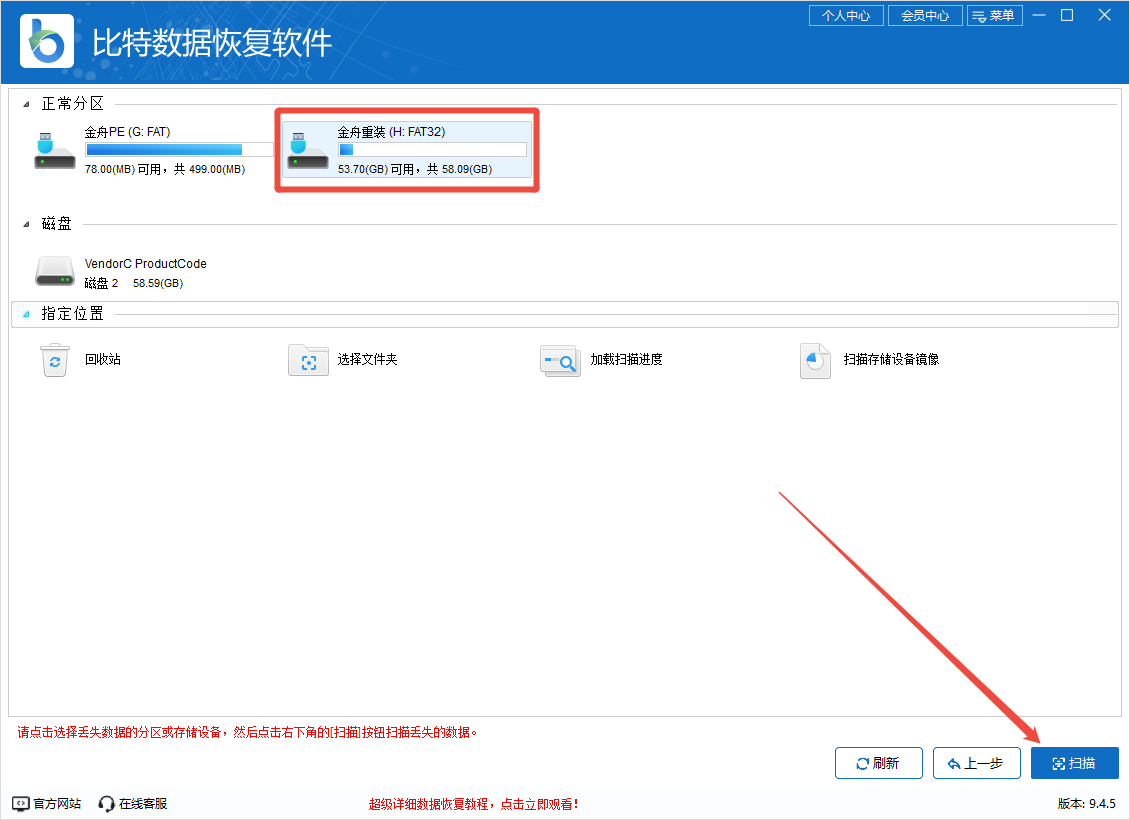The width and height of the screenshot is (1130, 820).
Task: Open the 超级详细数据恢复教程 red link
Action: click(473, 804)
